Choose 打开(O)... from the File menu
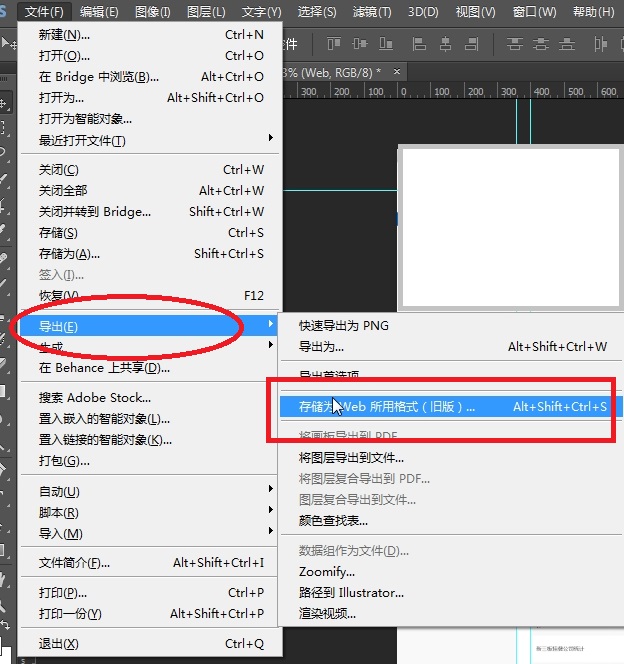Viewport: 624px width, 664px height. tap(150, 55)
